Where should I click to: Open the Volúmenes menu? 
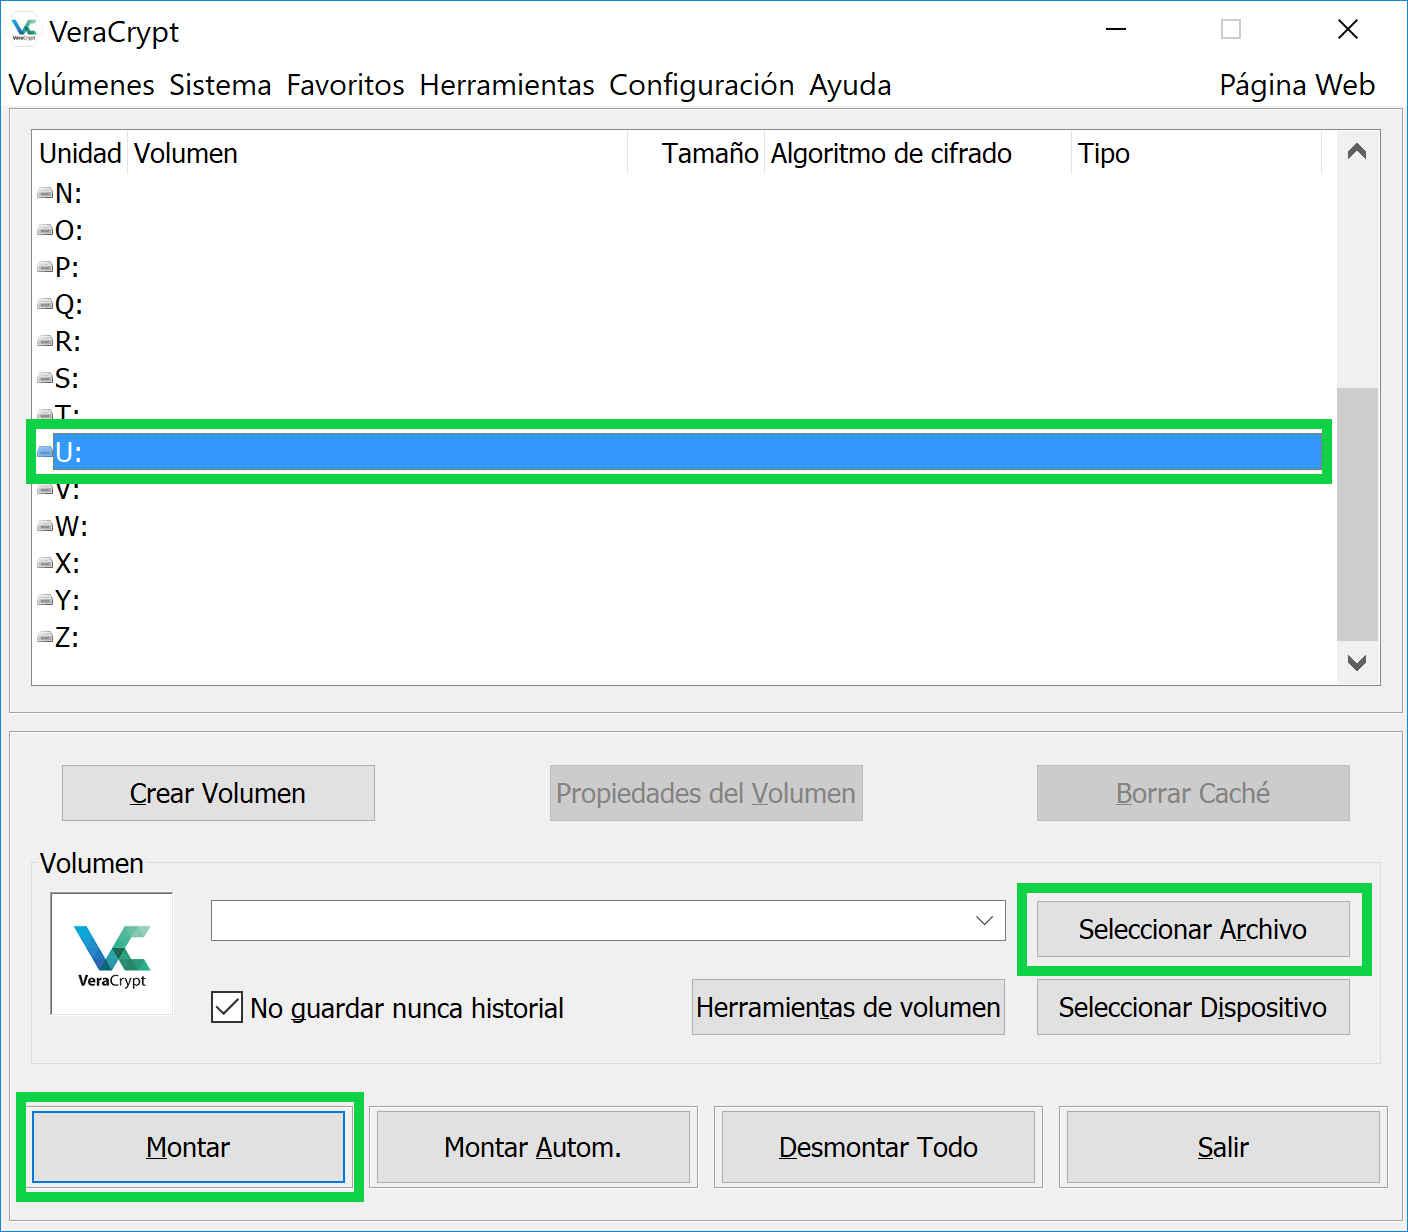coord(82,85)
